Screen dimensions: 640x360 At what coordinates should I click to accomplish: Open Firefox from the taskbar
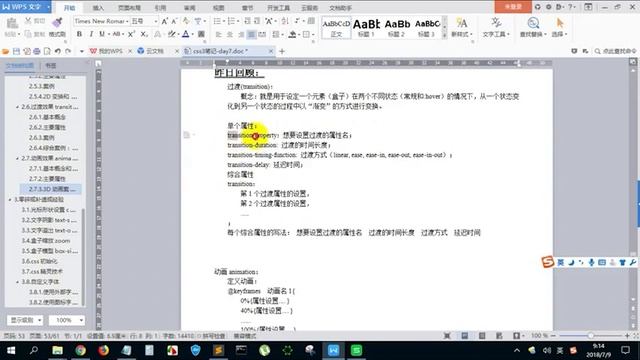tap(103, 350)
